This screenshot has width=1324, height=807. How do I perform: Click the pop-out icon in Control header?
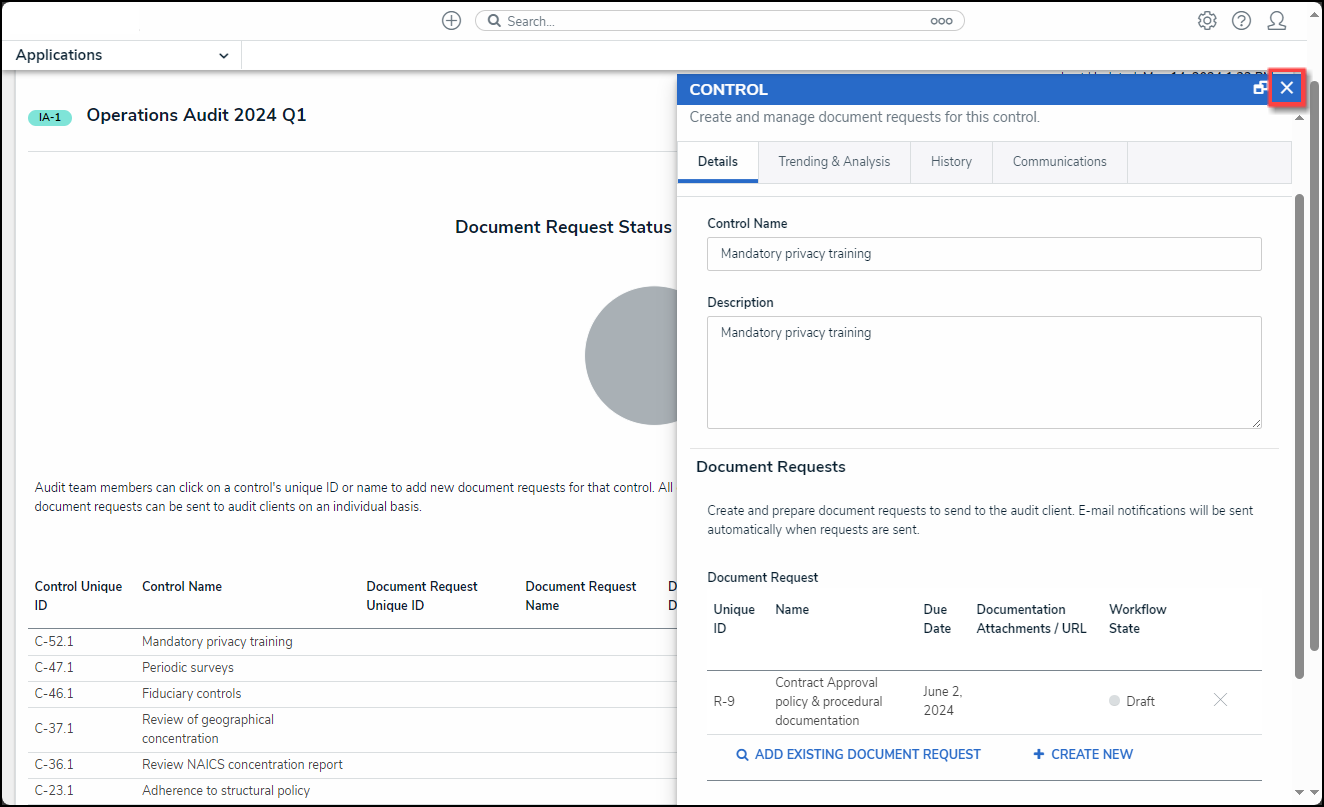coord(1260,89)
